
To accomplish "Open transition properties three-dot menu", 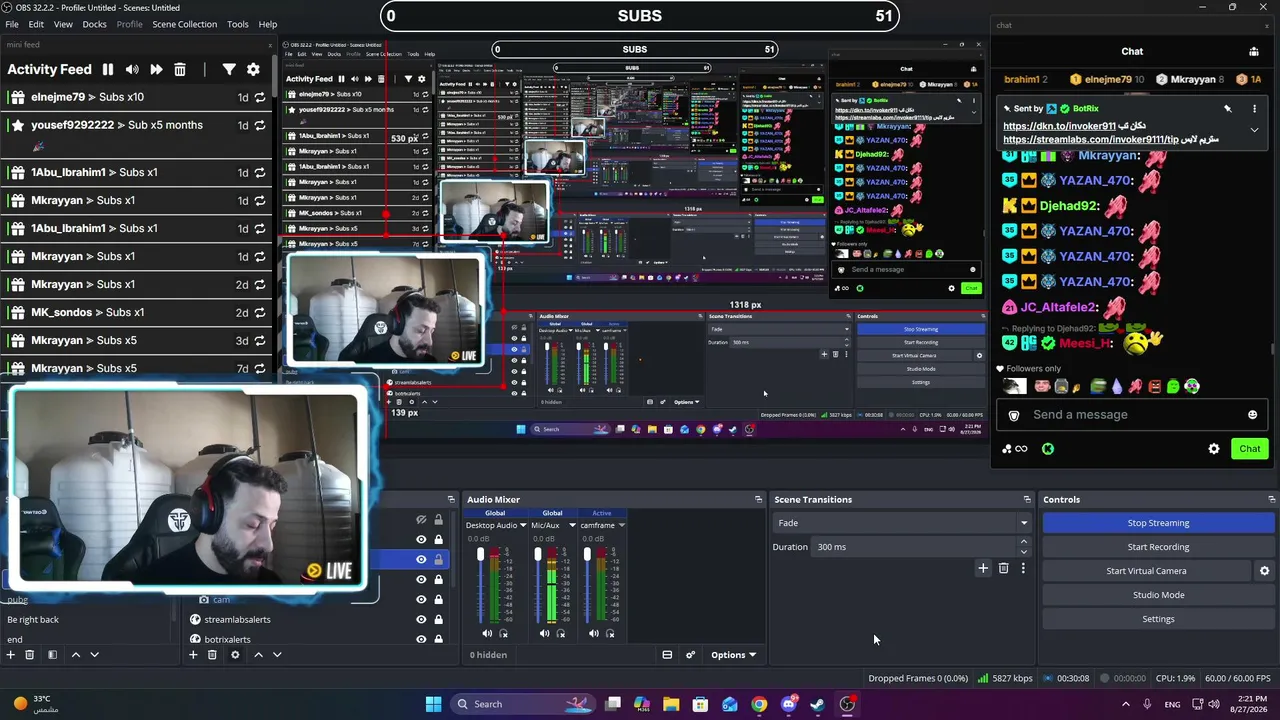I will coord(1023,568).
